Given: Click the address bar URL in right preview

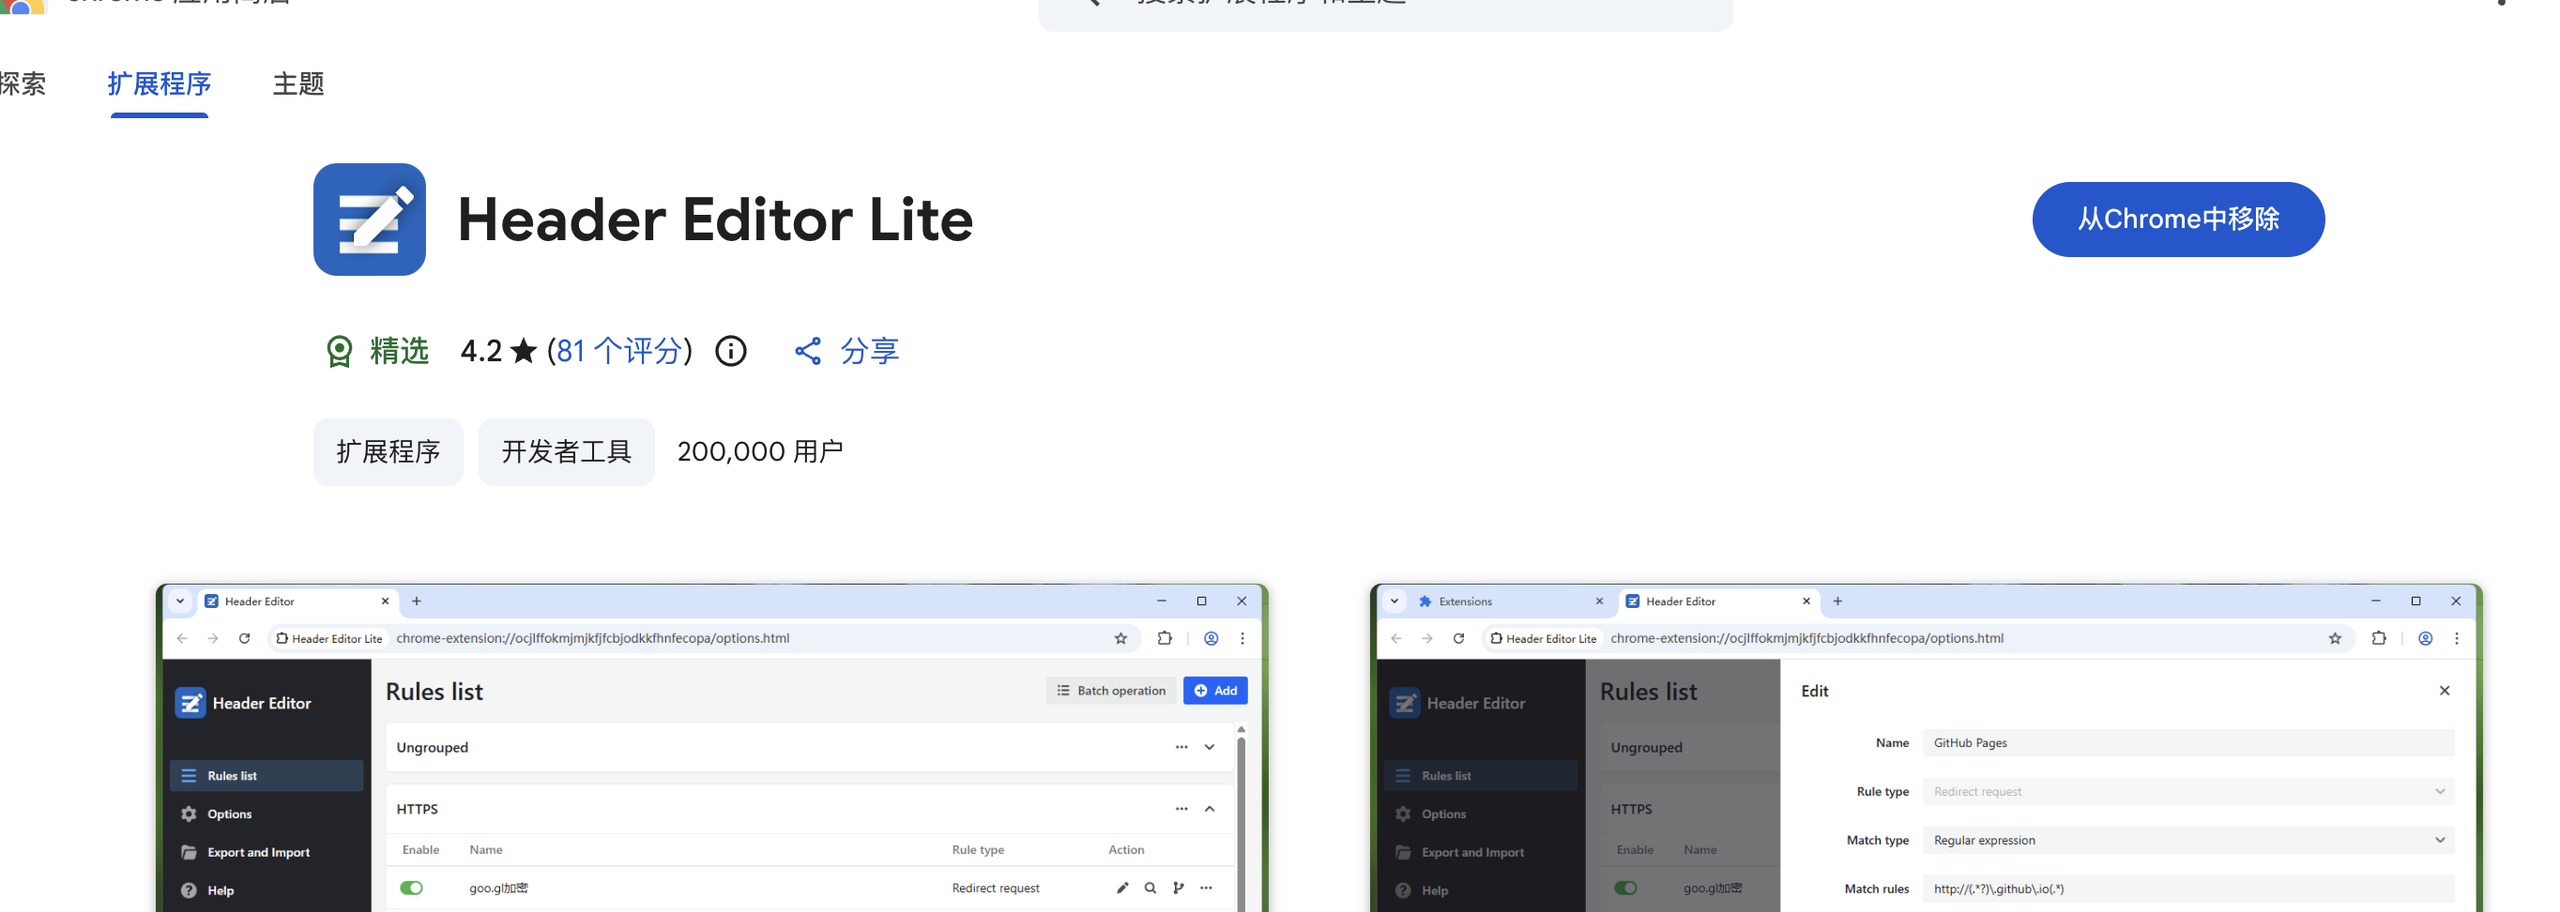Looking at the screenshot, I should (1806, 638).
